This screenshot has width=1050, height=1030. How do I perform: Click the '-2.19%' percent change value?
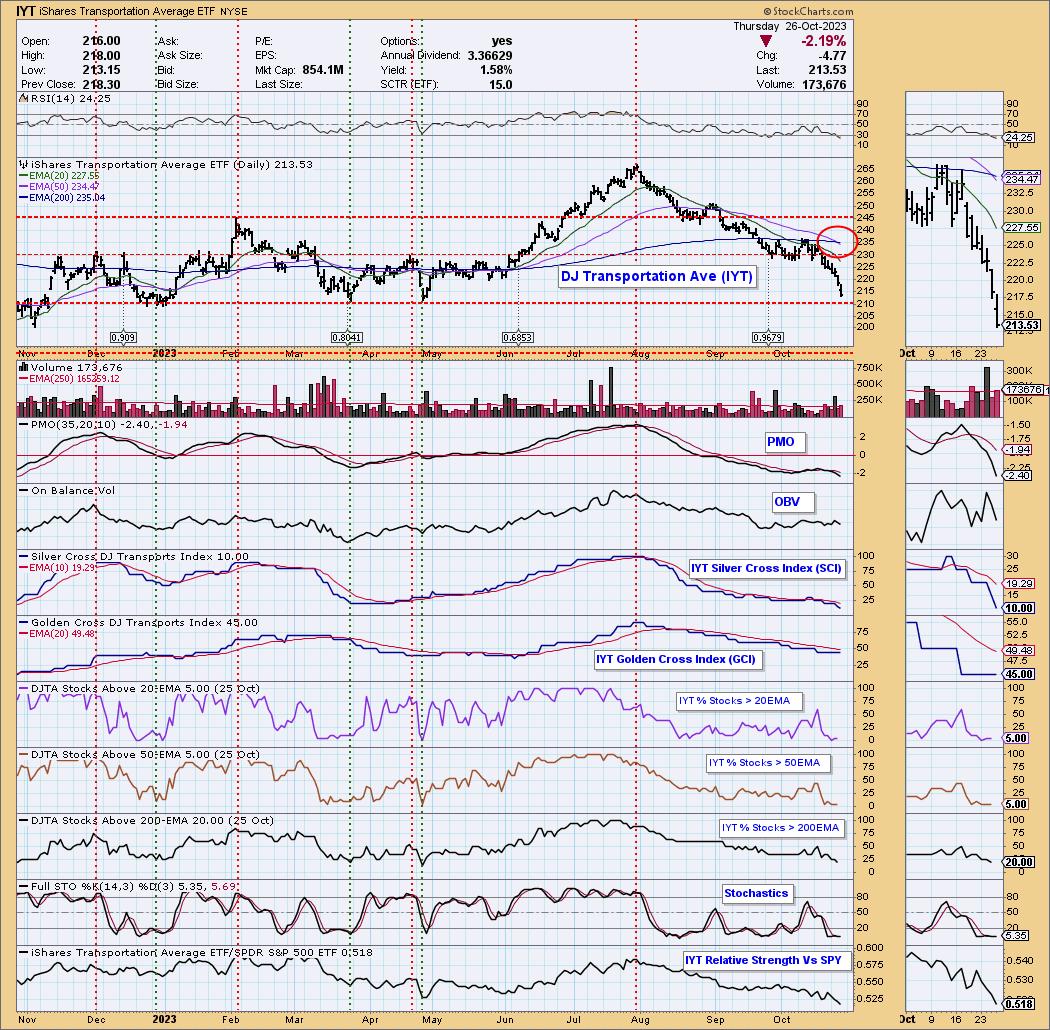tap(824, 42)
